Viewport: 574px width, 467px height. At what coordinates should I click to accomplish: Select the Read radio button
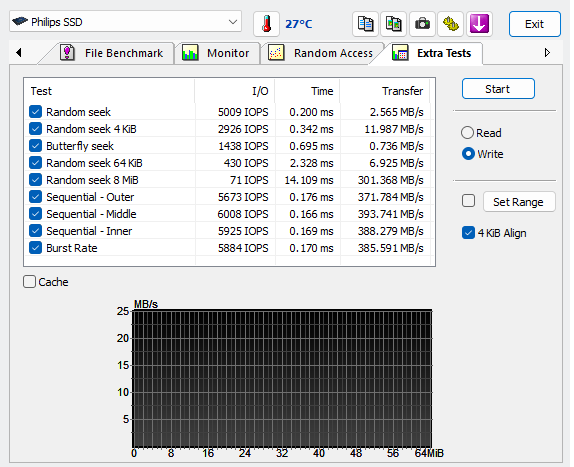467,132
